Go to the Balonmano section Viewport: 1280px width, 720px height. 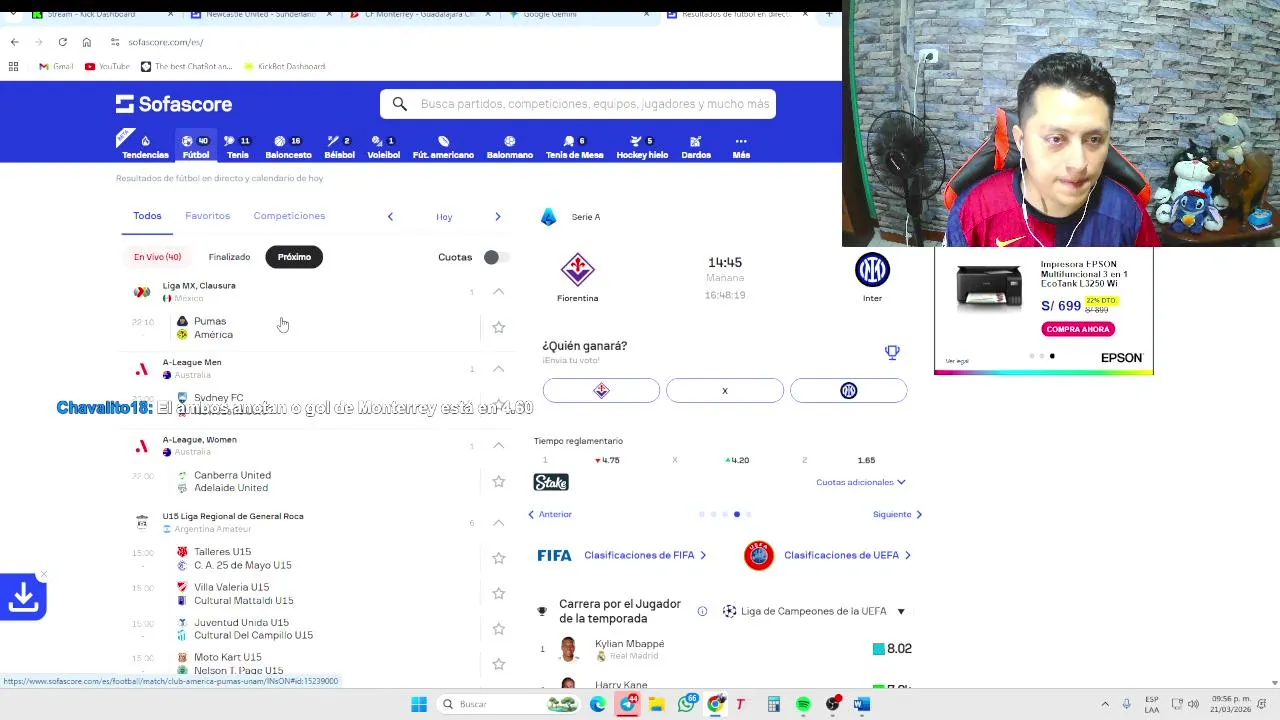point(509,147)
